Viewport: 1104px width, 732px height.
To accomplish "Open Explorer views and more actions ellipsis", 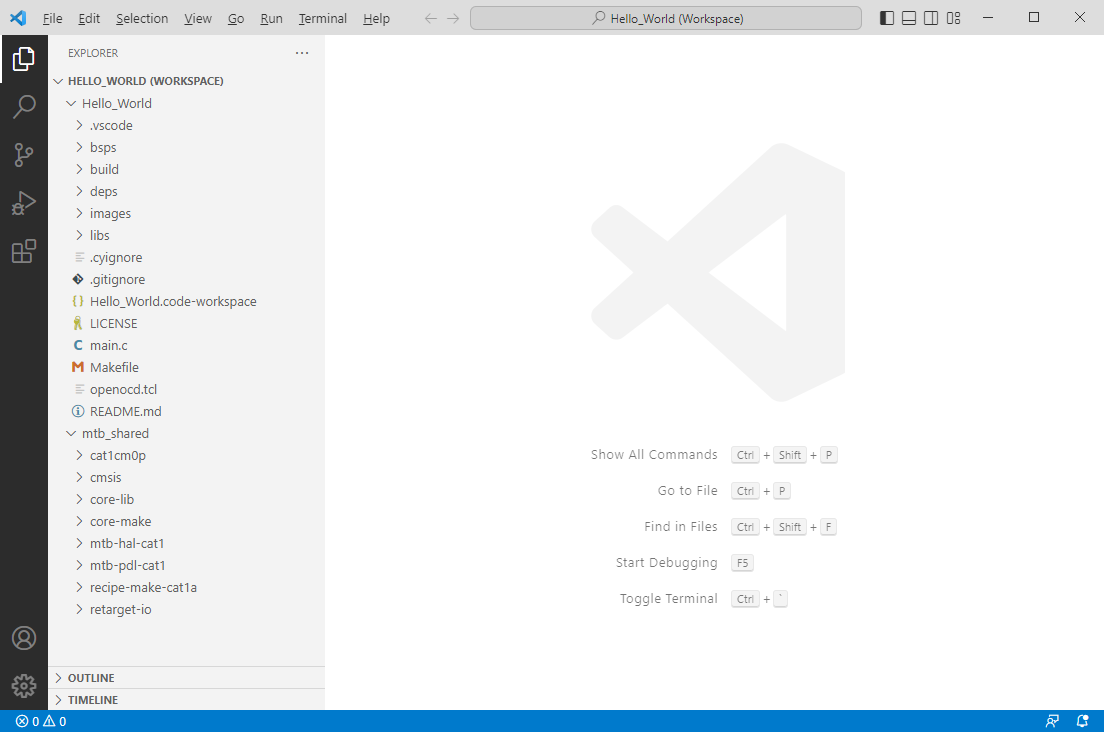I will (302, 53).
